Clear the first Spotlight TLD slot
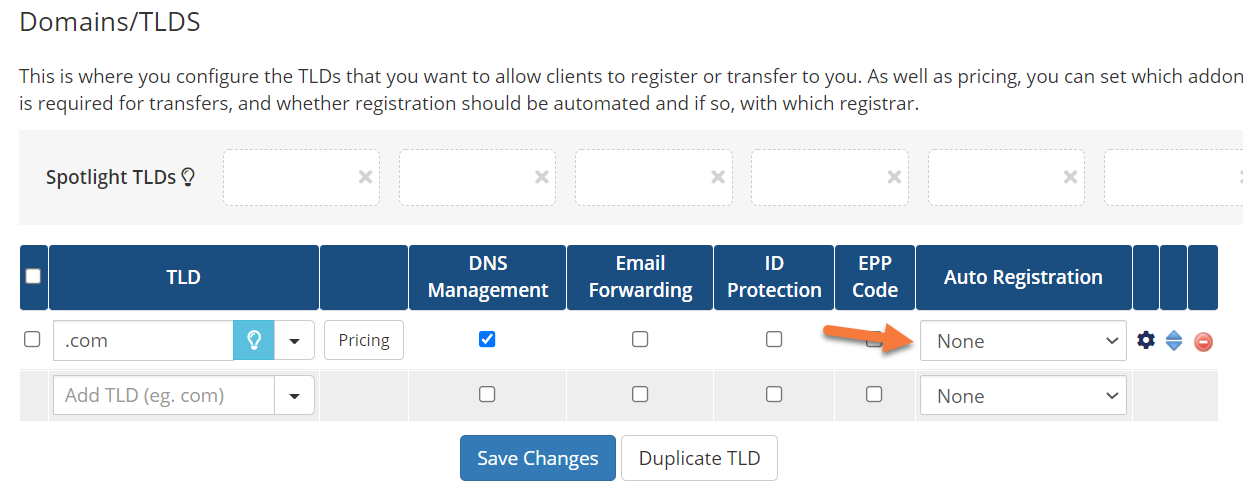The height and width of the screenshot is (497, 1243). [x=365, y=177]
